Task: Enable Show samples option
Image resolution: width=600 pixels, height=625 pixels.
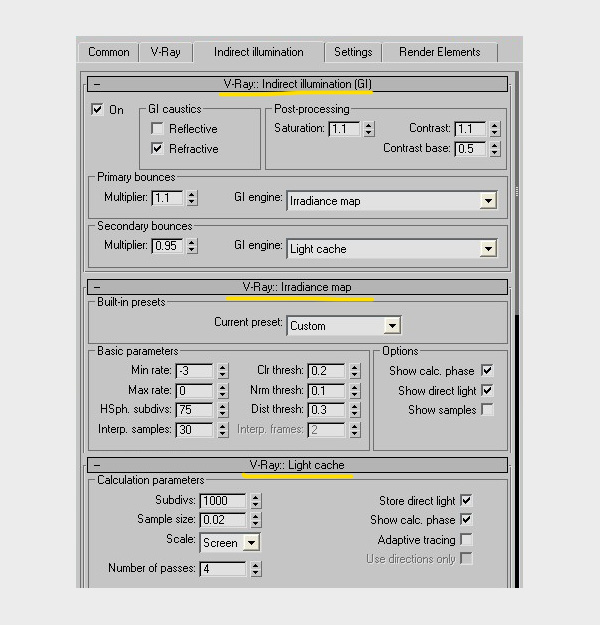Action: (x=487, y=410)
